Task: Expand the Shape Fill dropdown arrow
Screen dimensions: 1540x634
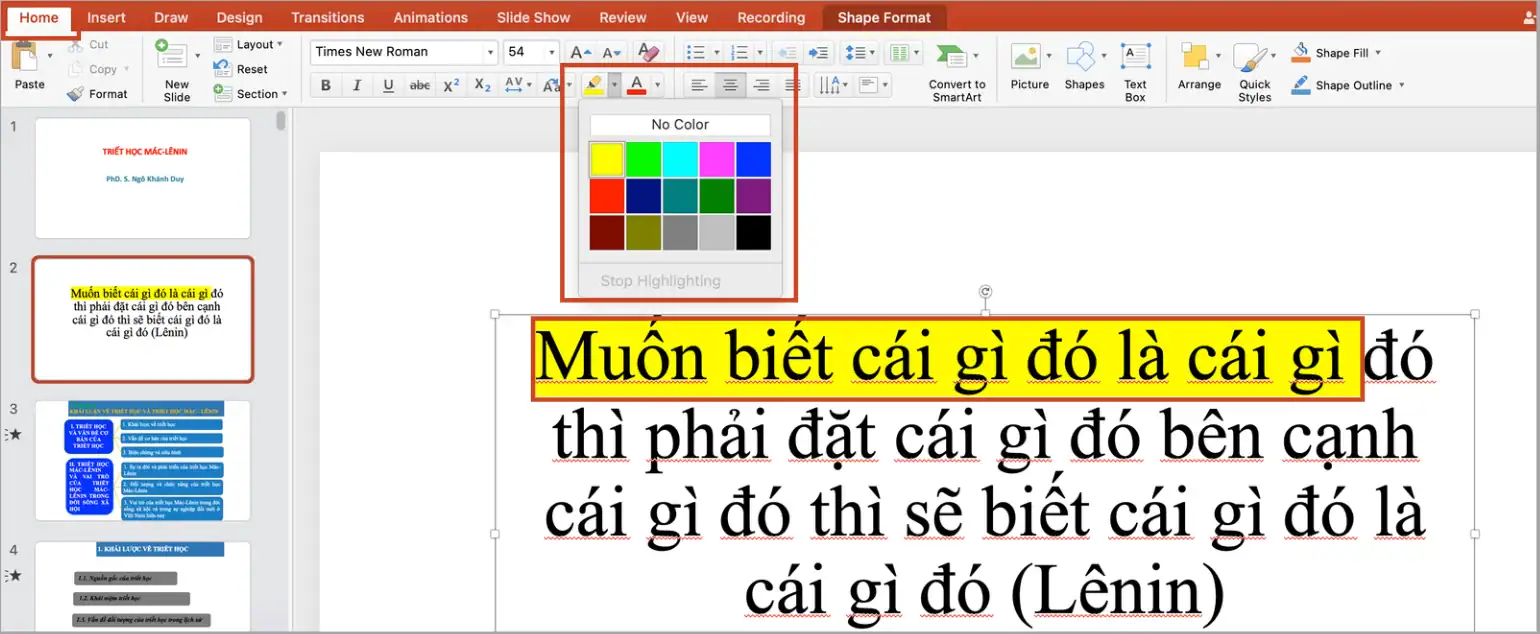Action: coord(1378,53)
